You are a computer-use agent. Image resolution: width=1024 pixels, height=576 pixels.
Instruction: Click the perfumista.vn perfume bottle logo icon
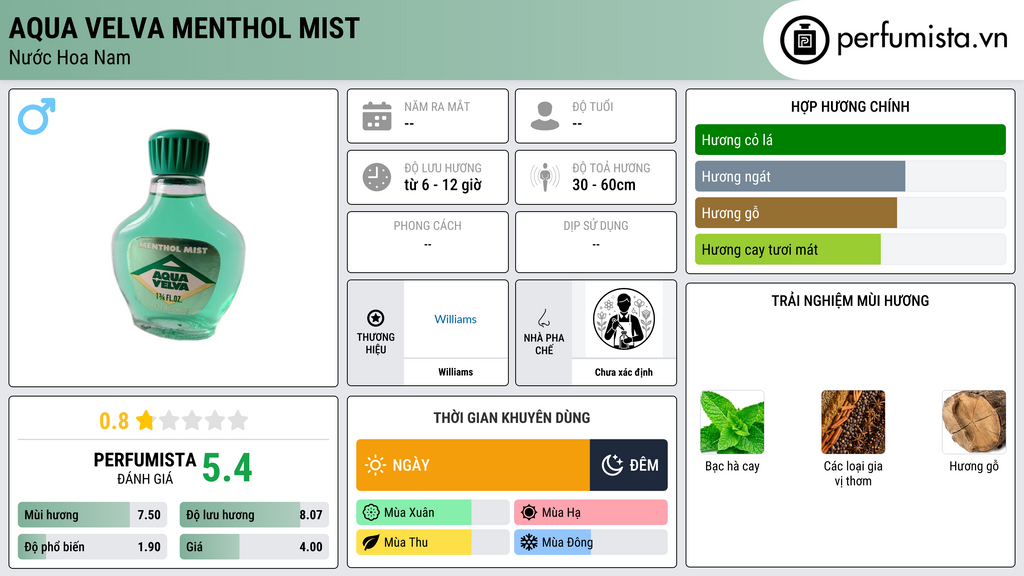click(x=804, y=40)
